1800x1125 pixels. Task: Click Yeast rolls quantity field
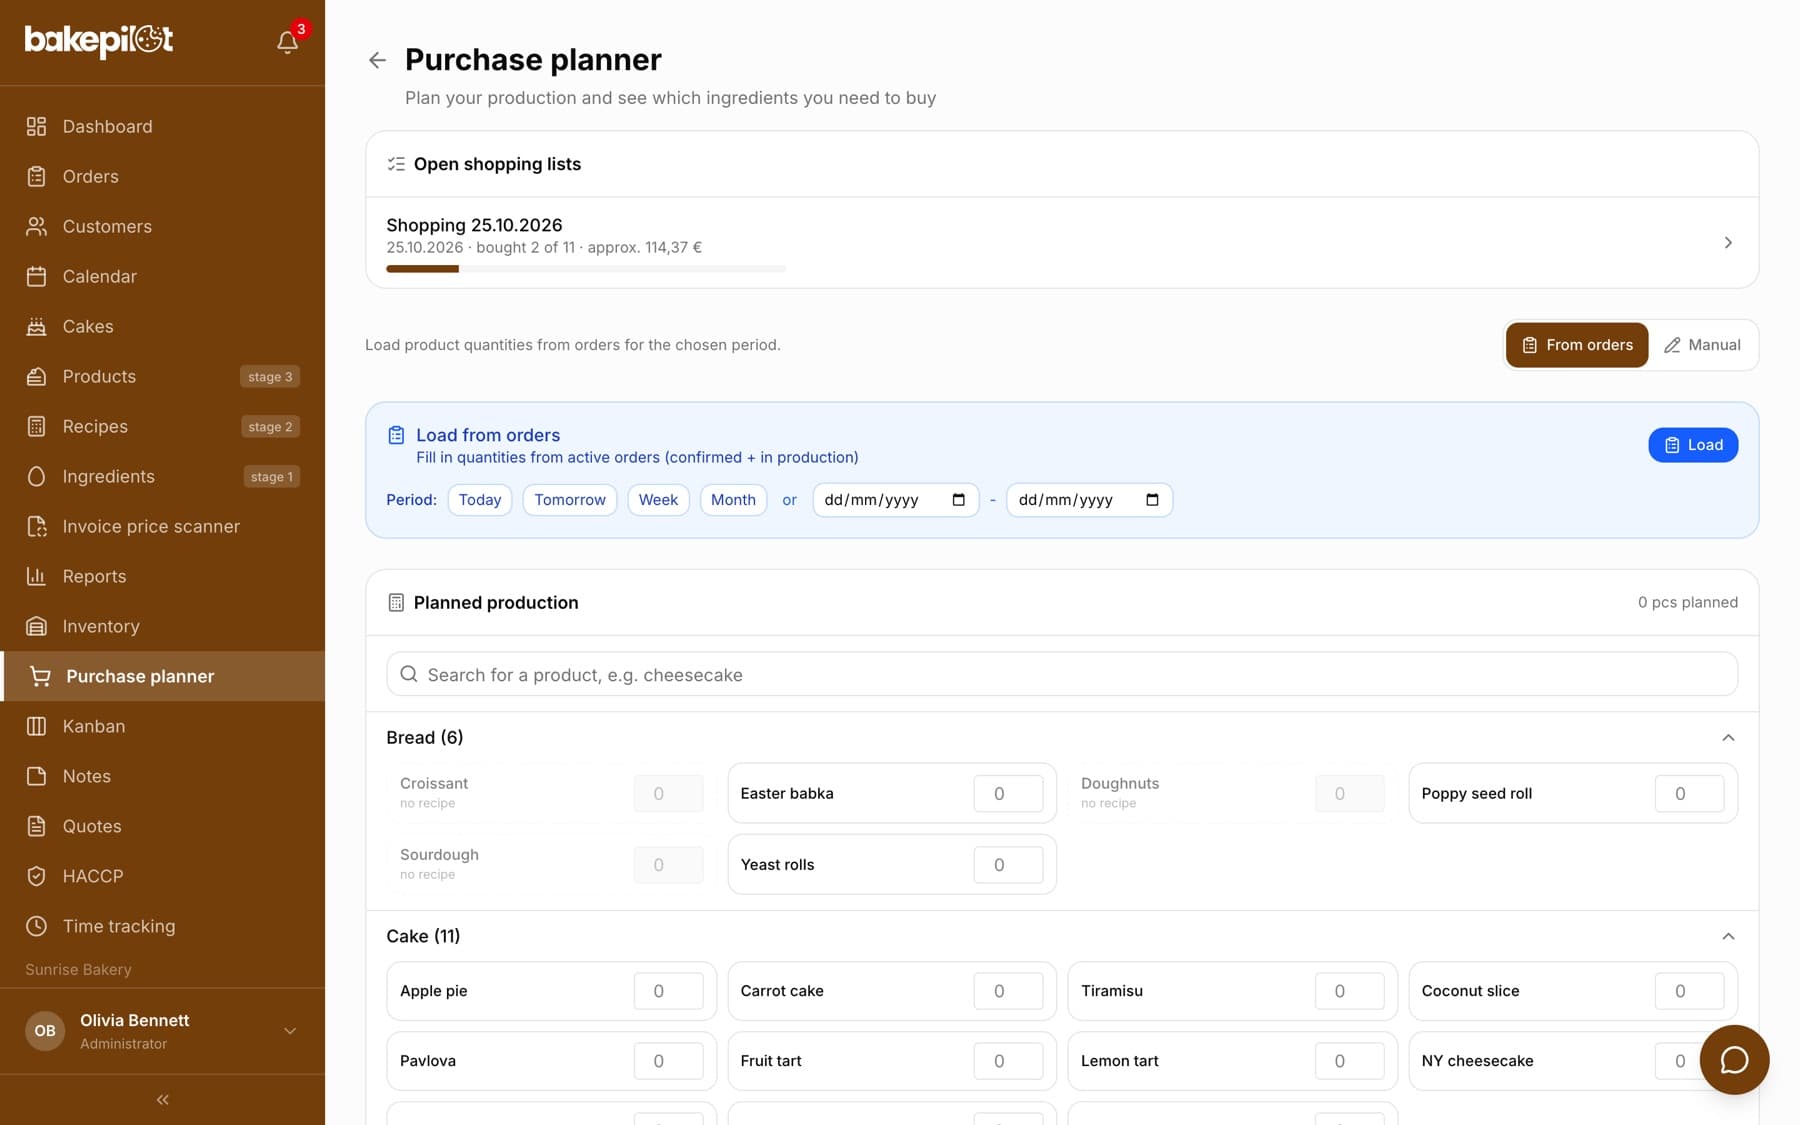coord(1008,865)
